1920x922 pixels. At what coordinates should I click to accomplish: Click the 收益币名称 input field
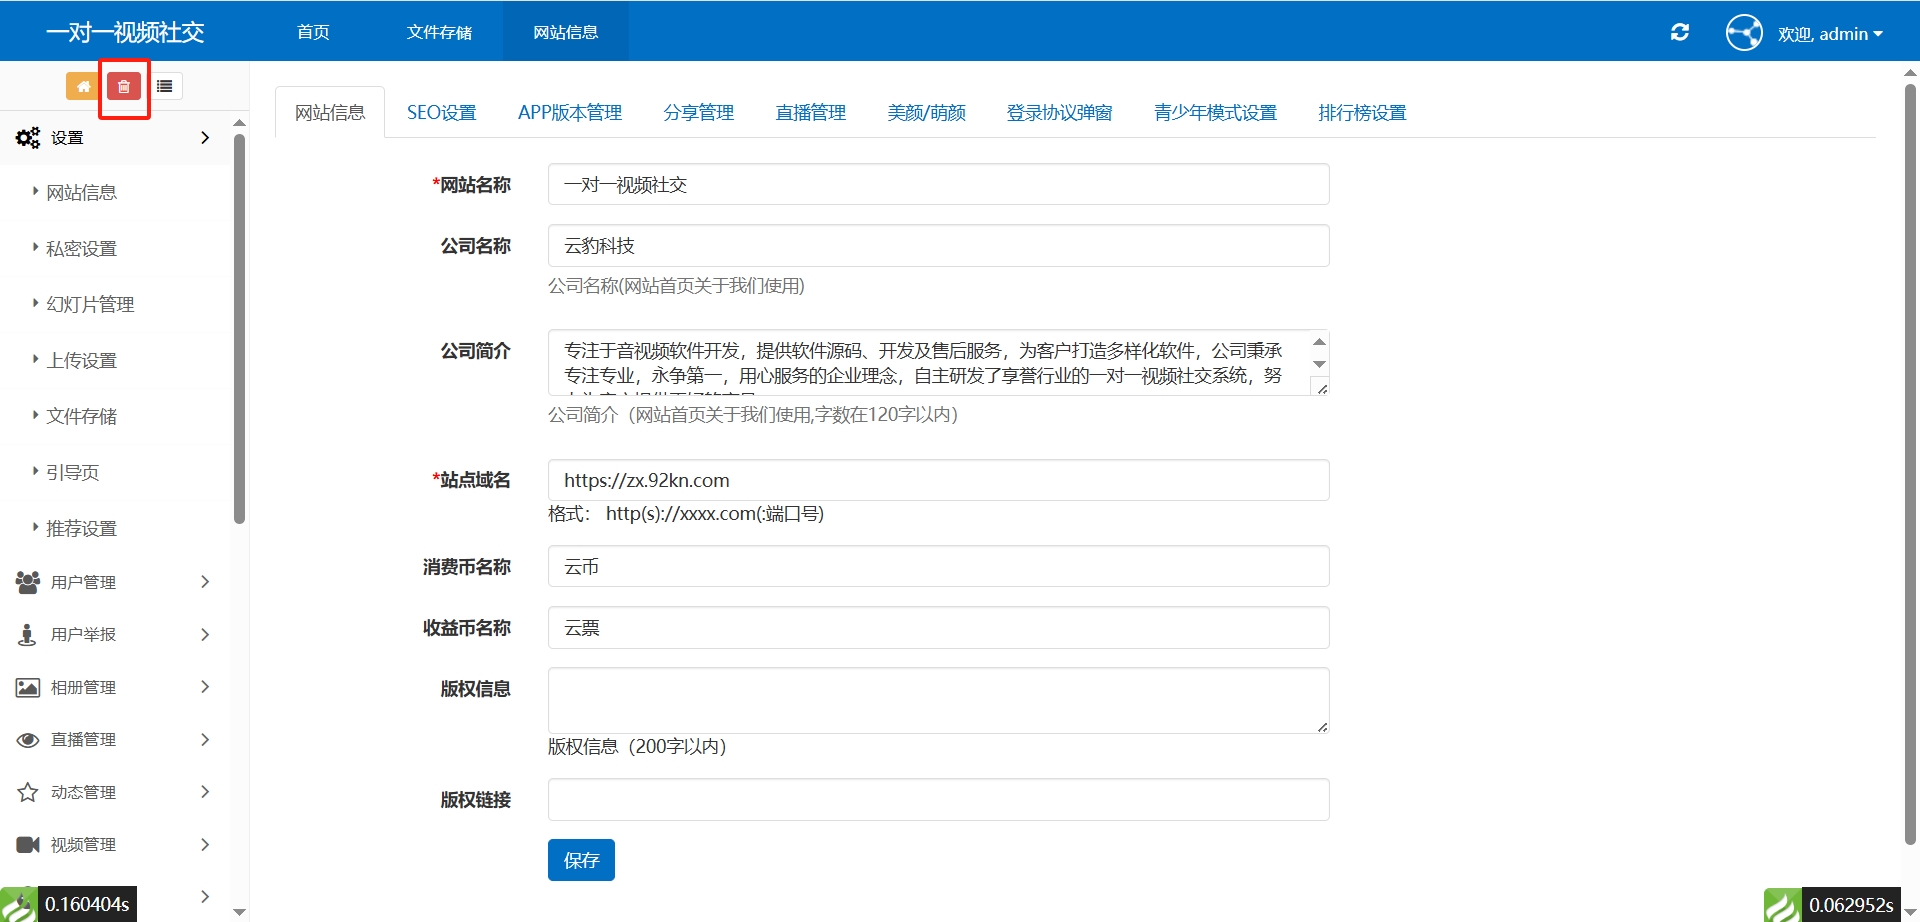pos(938,627)
